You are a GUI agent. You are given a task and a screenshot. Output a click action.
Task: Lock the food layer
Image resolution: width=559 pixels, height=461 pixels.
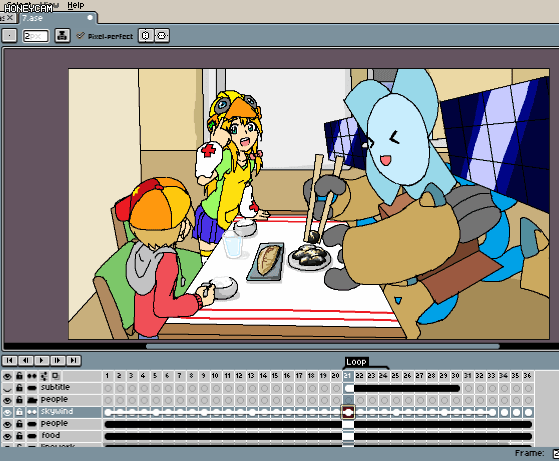[x=19, y=436]
